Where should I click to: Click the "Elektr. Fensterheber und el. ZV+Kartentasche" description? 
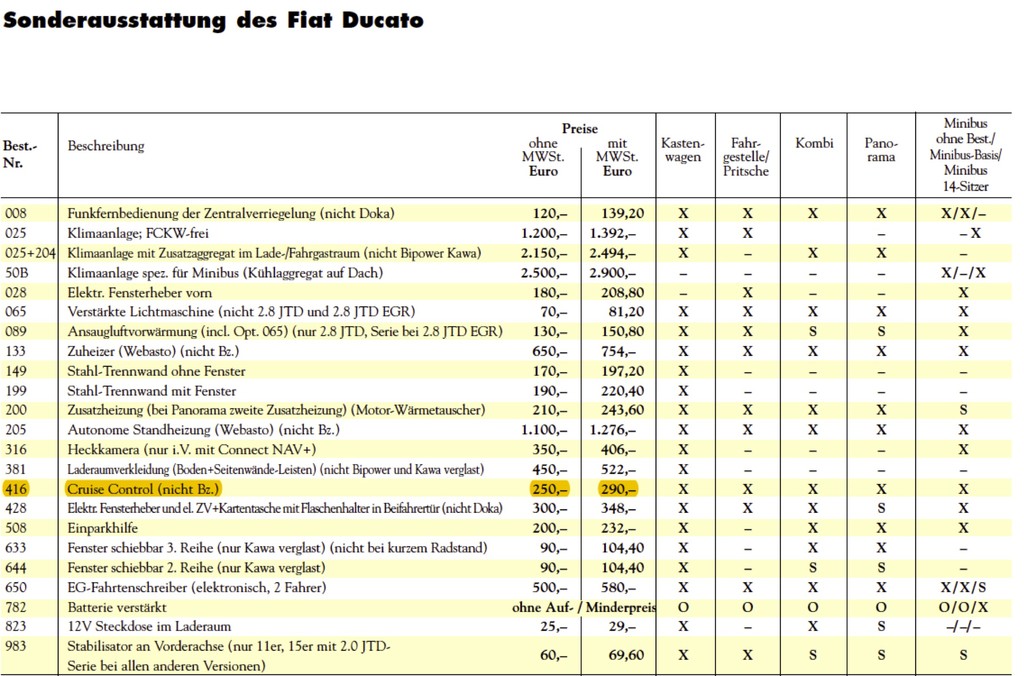pos(285,508)
